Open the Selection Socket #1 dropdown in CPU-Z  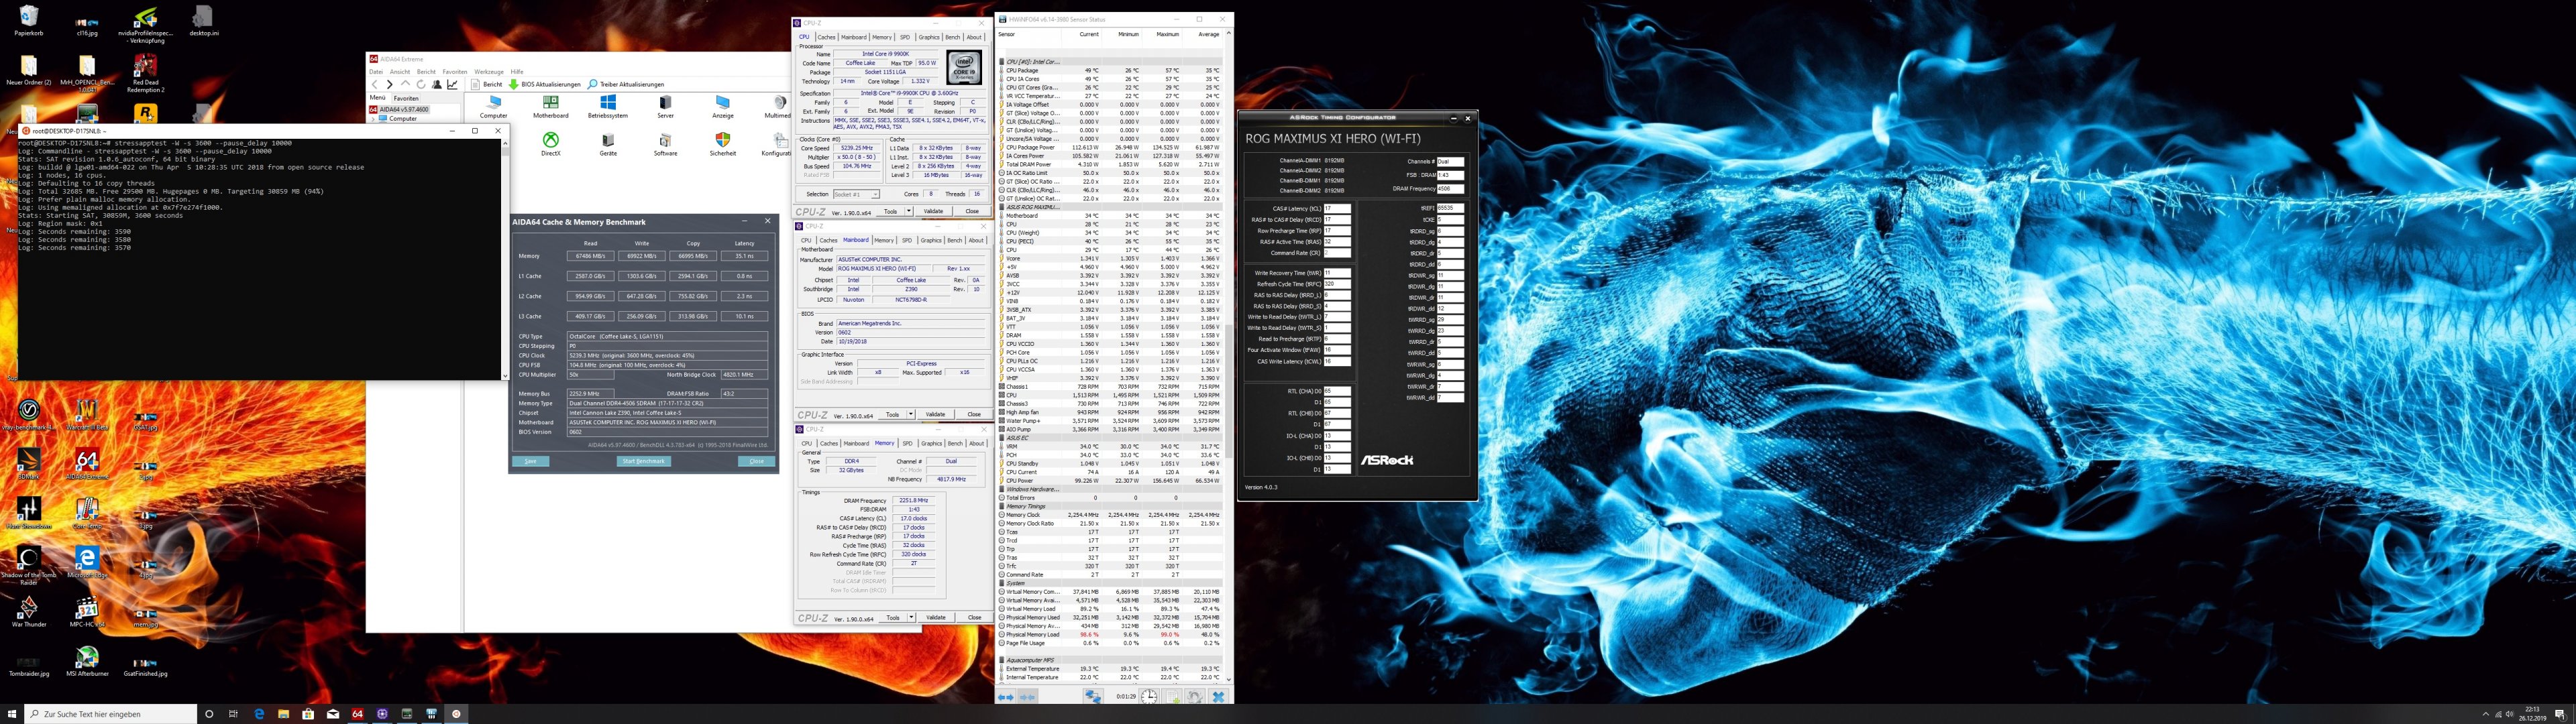[x=857, y=194]
